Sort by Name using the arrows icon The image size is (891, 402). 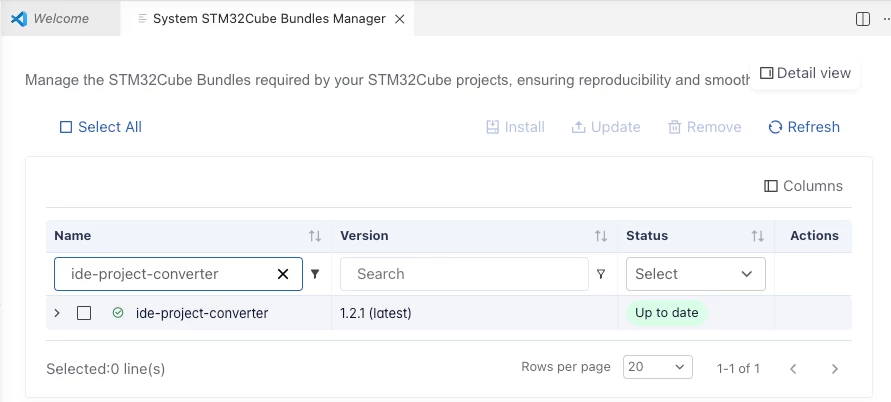click(315, 236)
